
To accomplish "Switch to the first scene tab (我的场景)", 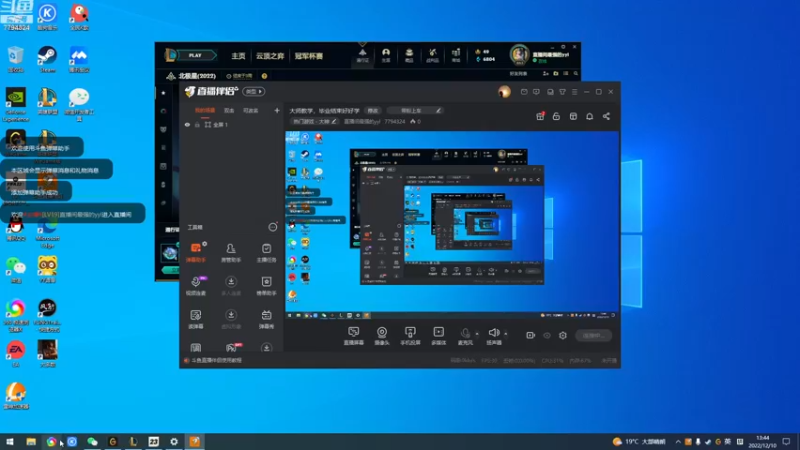I will (205, 110).
